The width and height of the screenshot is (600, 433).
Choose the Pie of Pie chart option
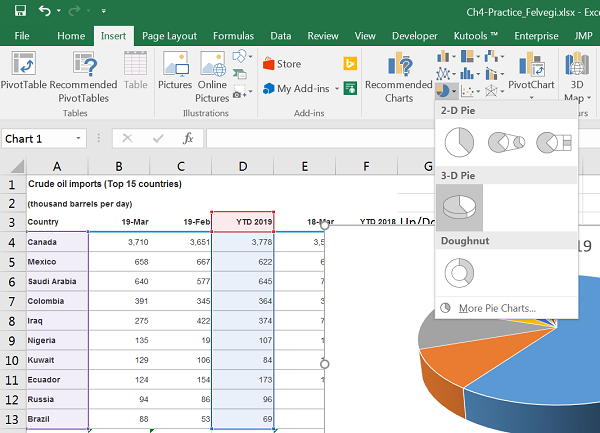[x=506, y=142]
